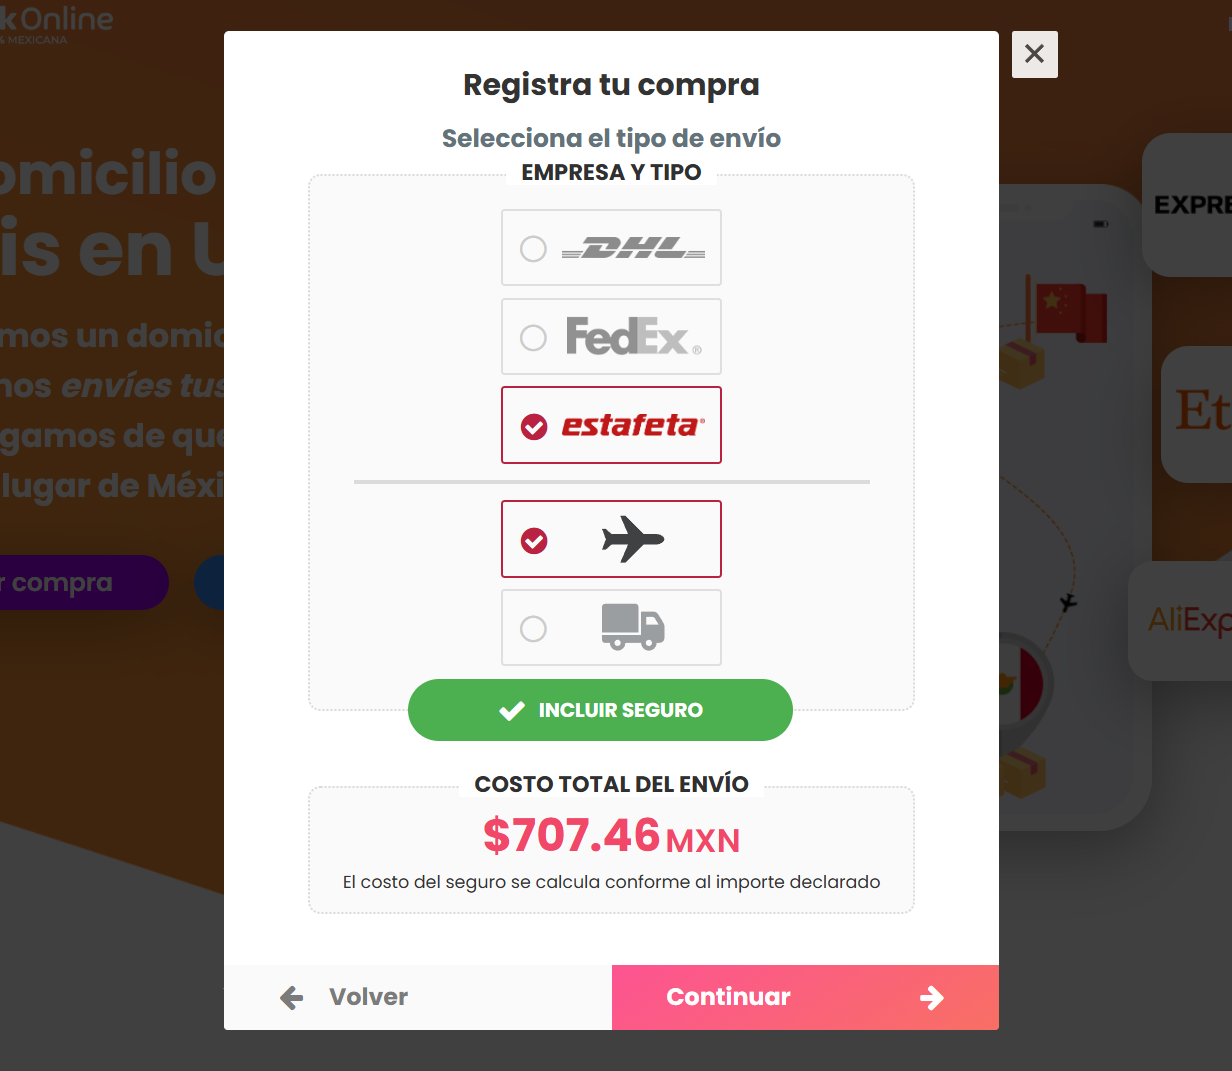
Task: Click the right arrow on Continuar
Action: [x=932, y=998]
